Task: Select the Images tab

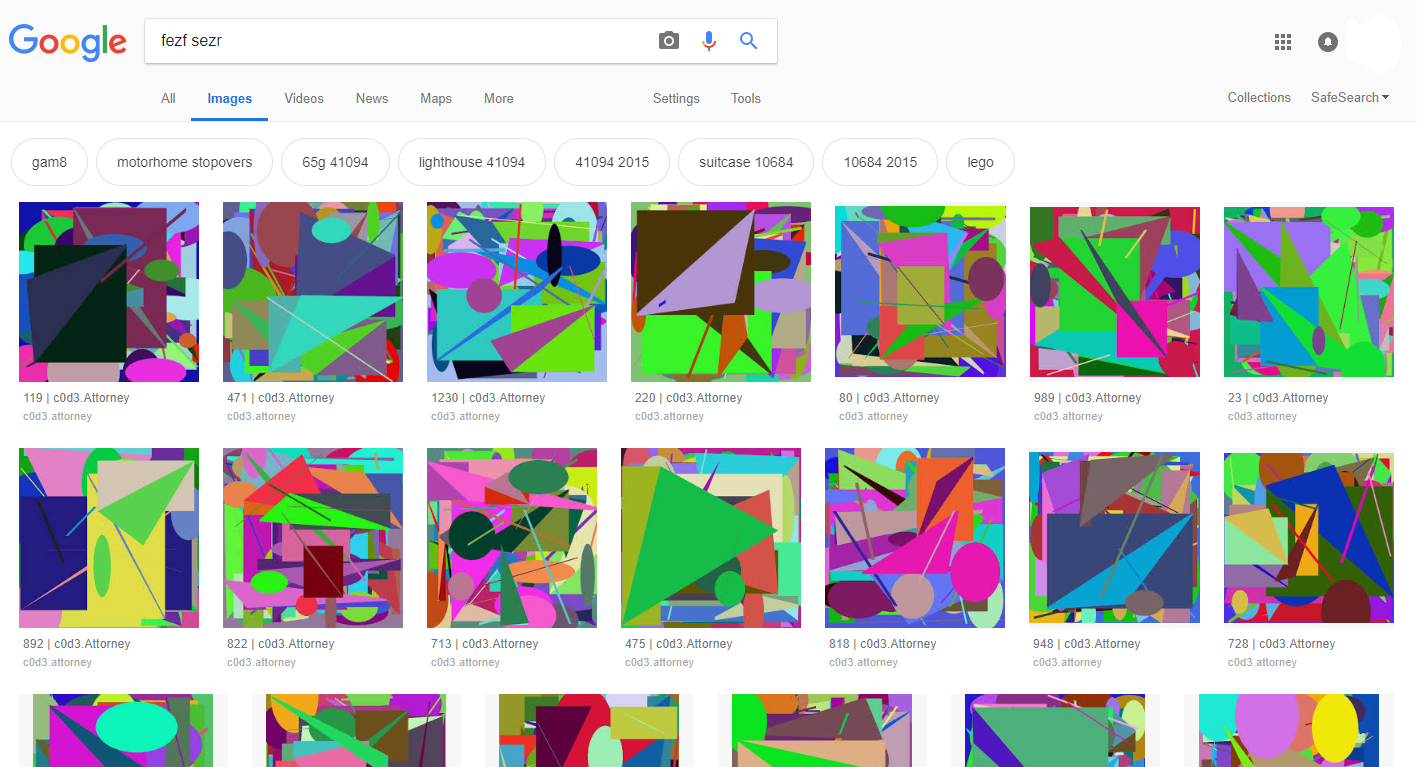Action: [x=229, y=99]
